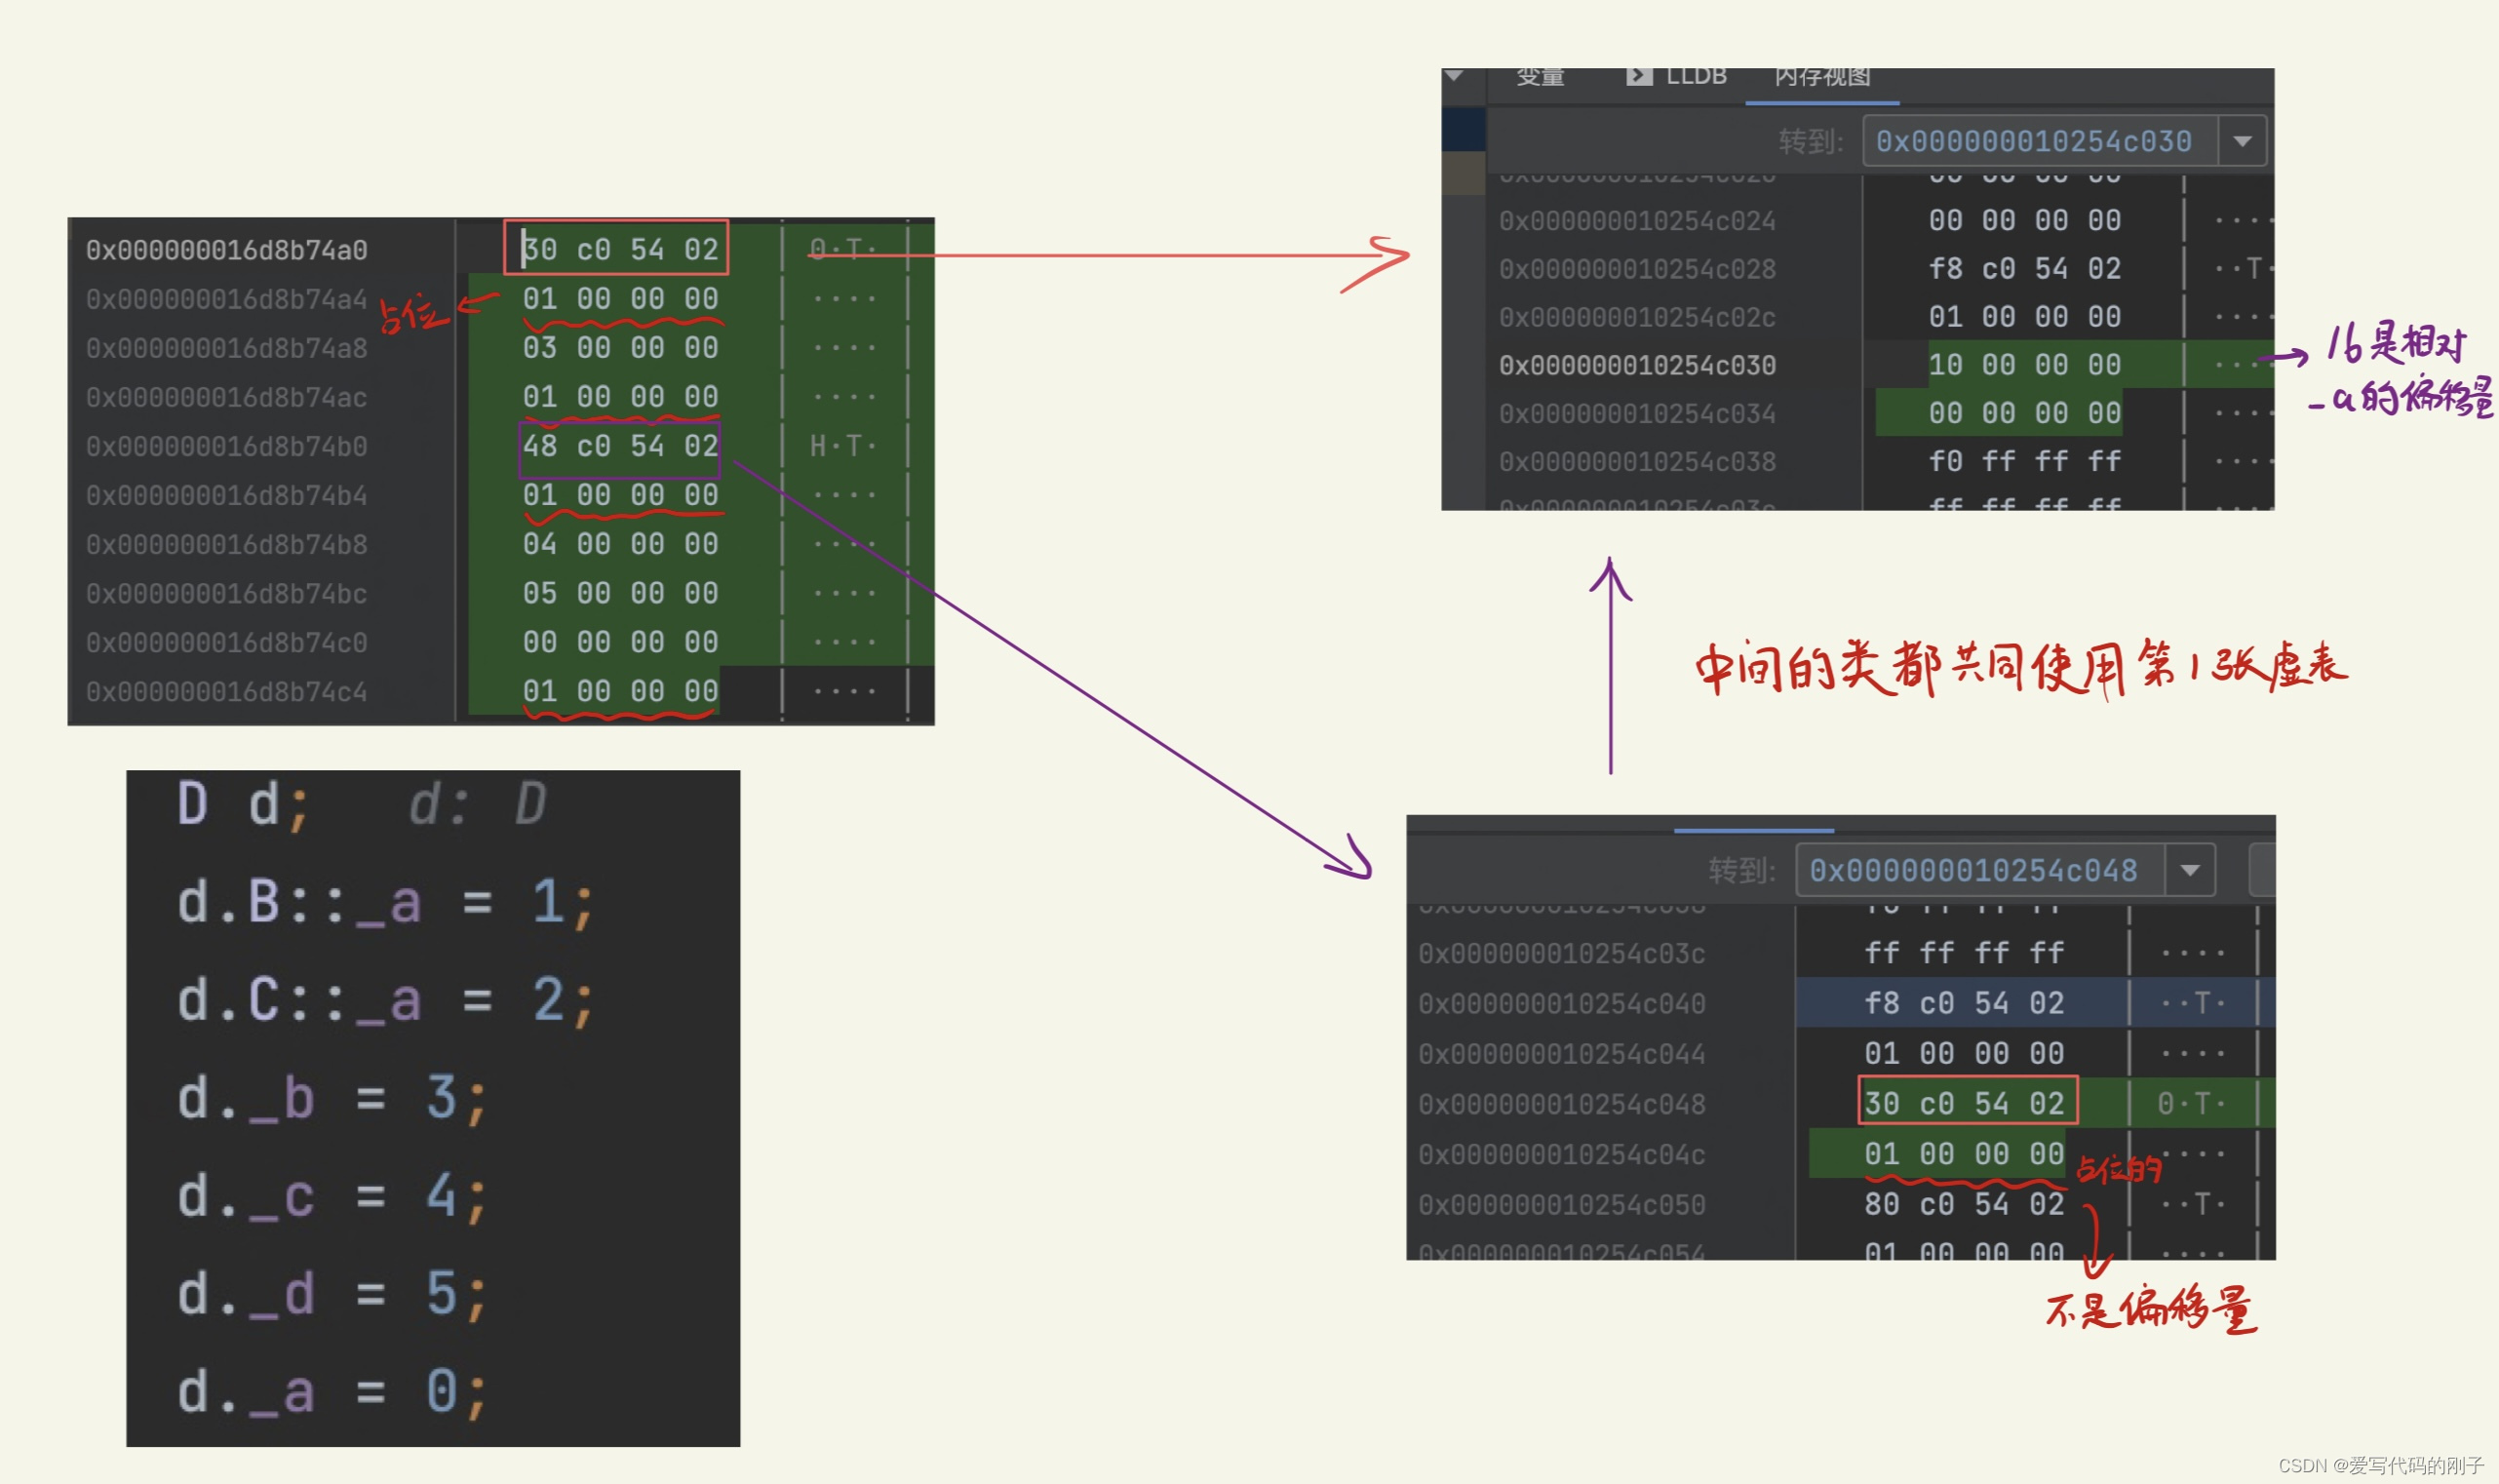Click address field containing 0x000000010254c048
2499x1484 pixels.
point(1973,870)
